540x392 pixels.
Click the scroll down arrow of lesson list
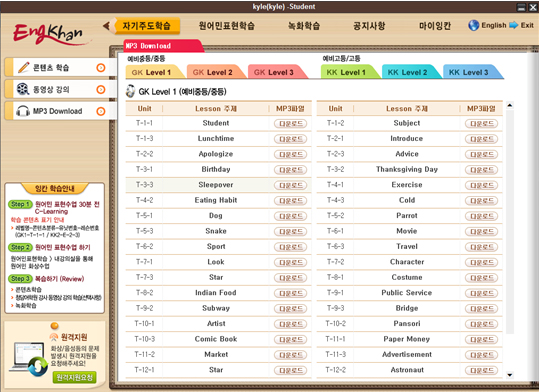[510, 375]
